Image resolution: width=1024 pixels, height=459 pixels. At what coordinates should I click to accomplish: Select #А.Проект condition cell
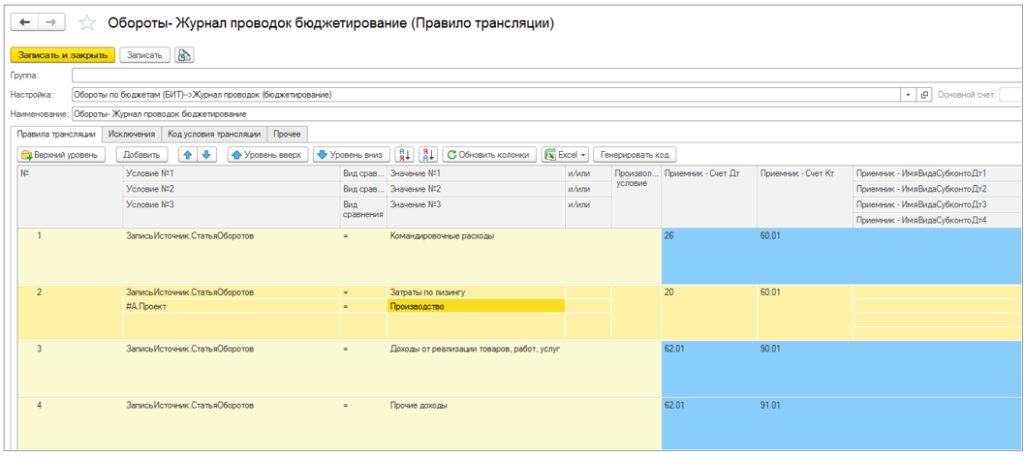coord(231,306)
